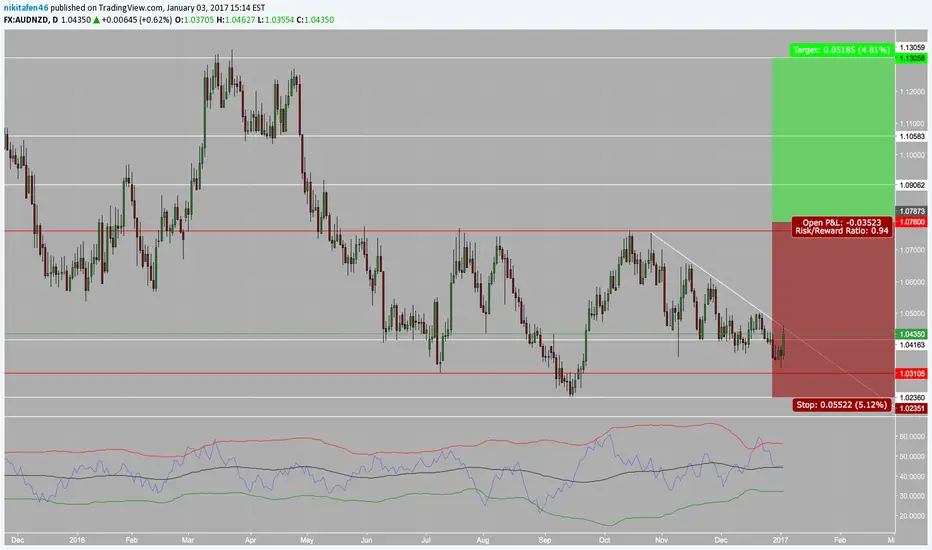
Task: Click the 30.0000 indicator scale value
Action: pyautogui.click(x=912, y=496)
